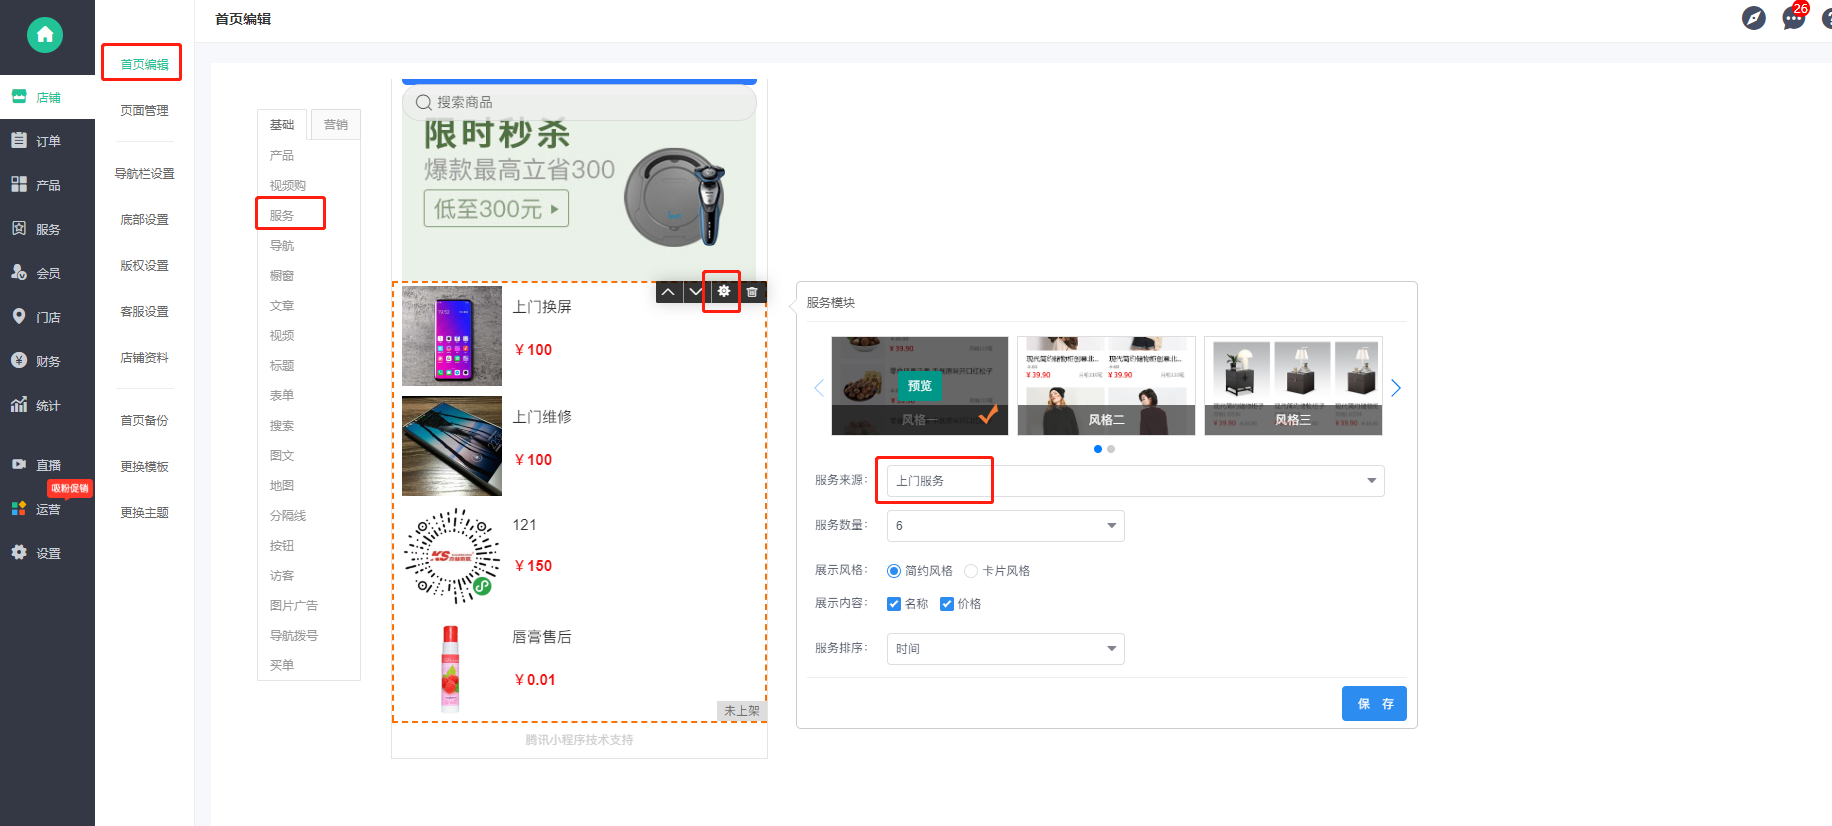1832x826 pixels.
Task: Click second carousel pagination dot
Action: click(1111, 449)
